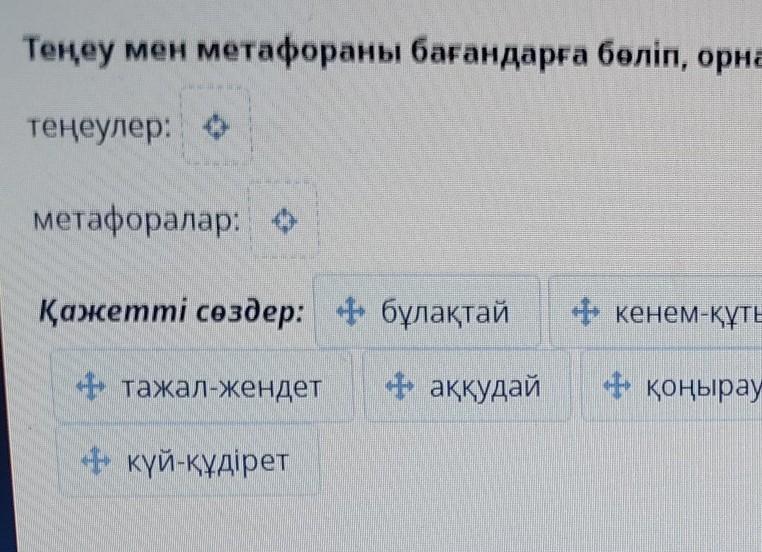This screenshot has width=762, height=552.
Task: Click the move icon next to аққудай
Action: pos(399,385)
